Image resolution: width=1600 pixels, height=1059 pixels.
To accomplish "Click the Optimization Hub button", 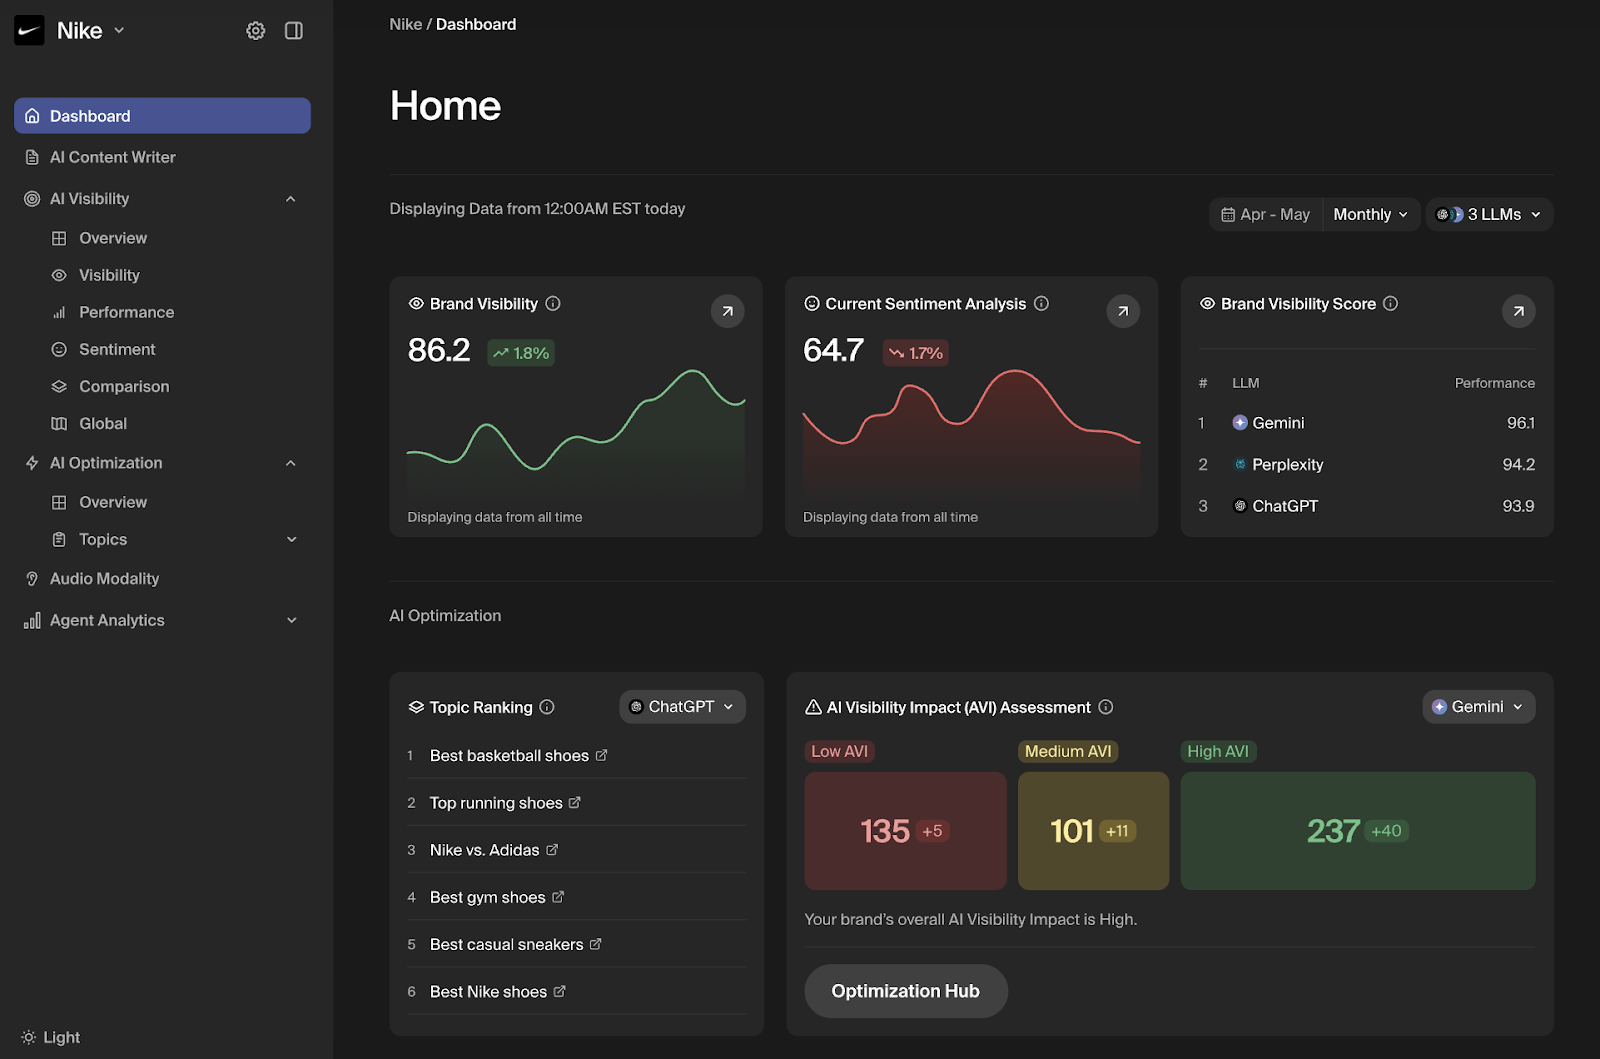I will pyautogui.click(x=905, y=991).
